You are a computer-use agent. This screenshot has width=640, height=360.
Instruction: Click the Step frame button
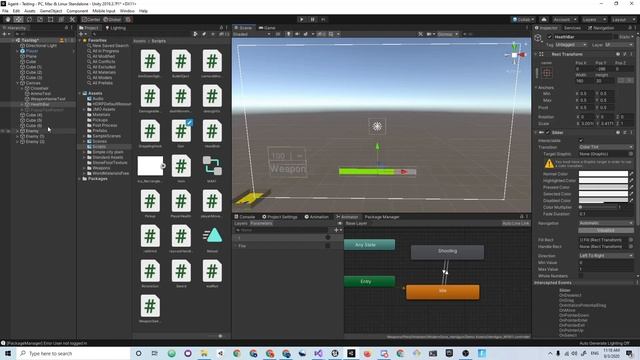323,19
